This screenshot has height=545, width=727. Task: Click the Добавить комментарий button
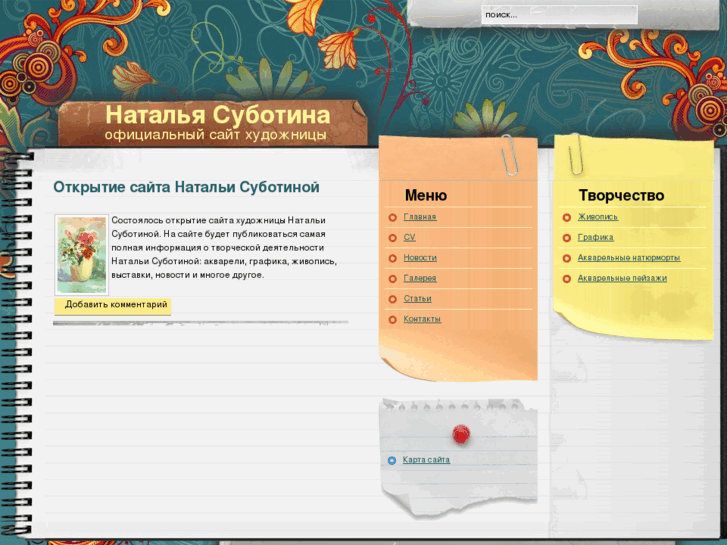(x=113, y=306)
